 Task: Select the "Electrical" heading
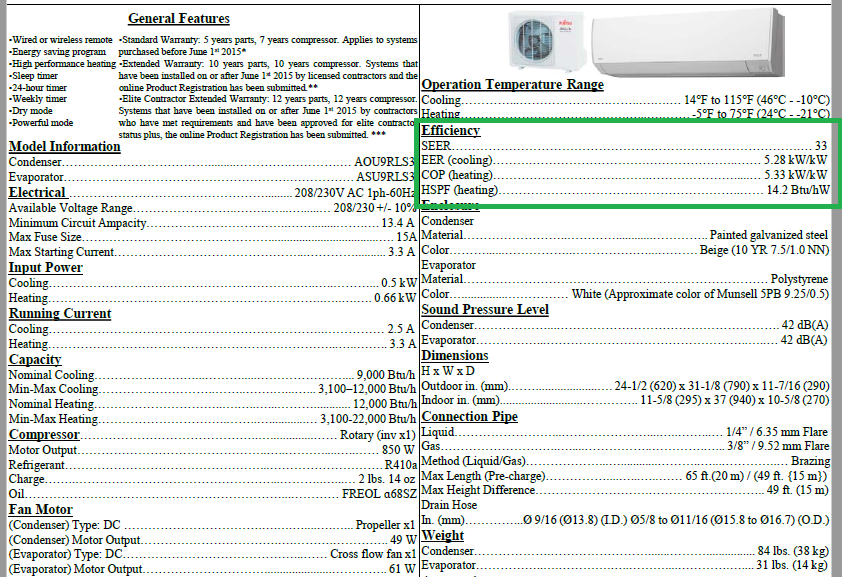[x=37, y=193]
